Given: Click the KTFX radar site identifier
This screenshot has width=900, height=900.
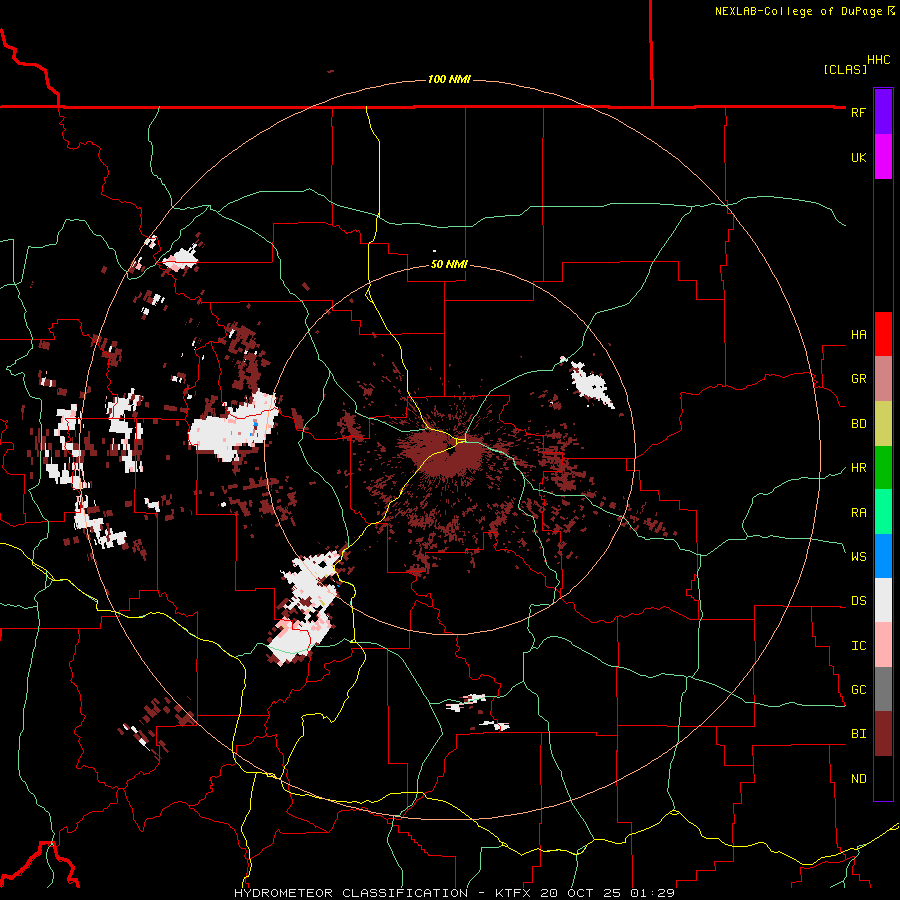Looking at the screenshot, I should (513, 893).
